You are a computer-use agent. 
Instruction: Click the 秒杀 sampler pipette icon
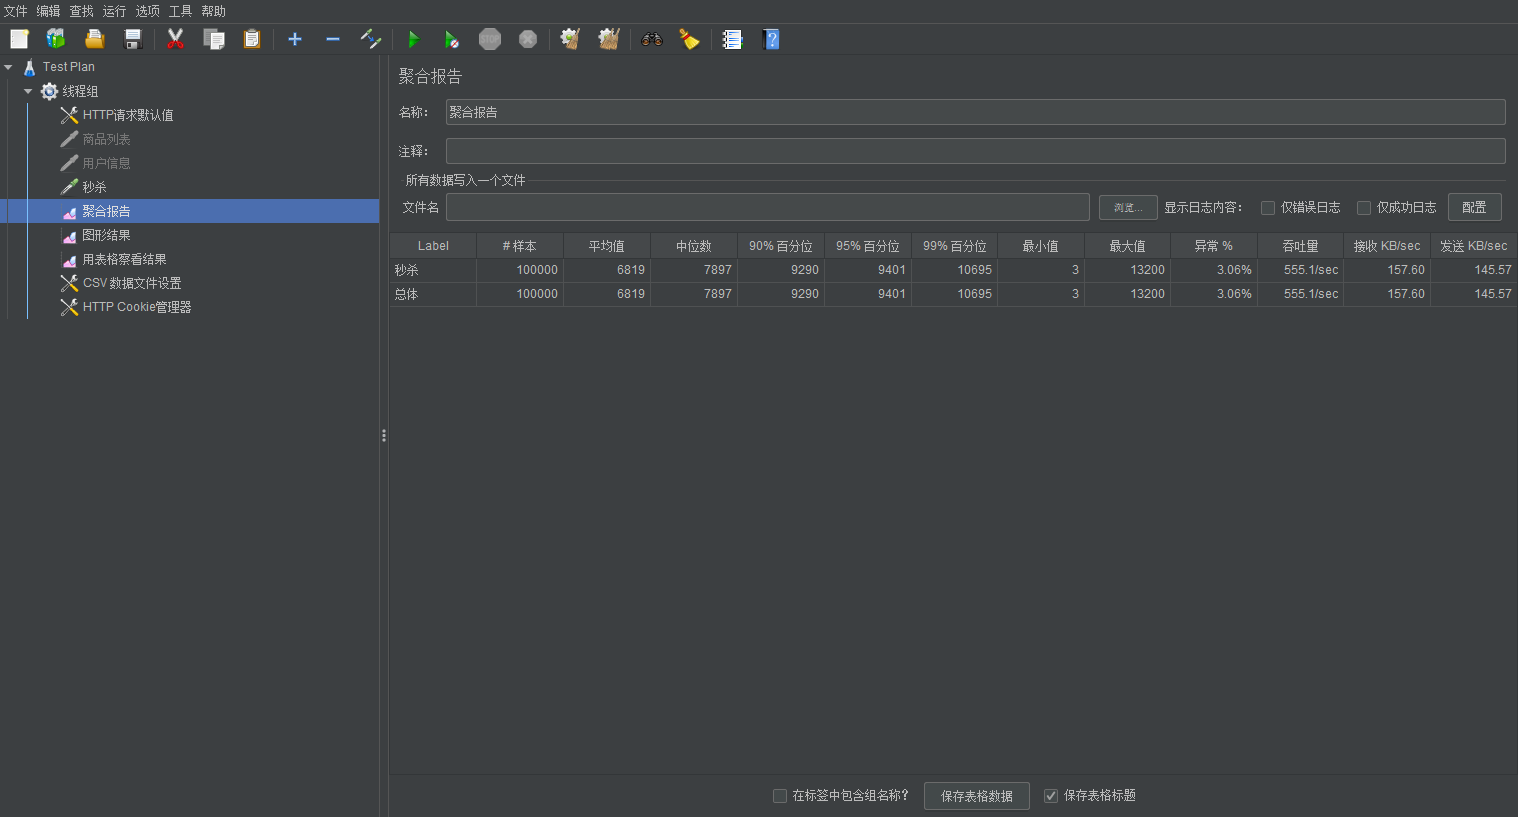[x=69, y=187]
